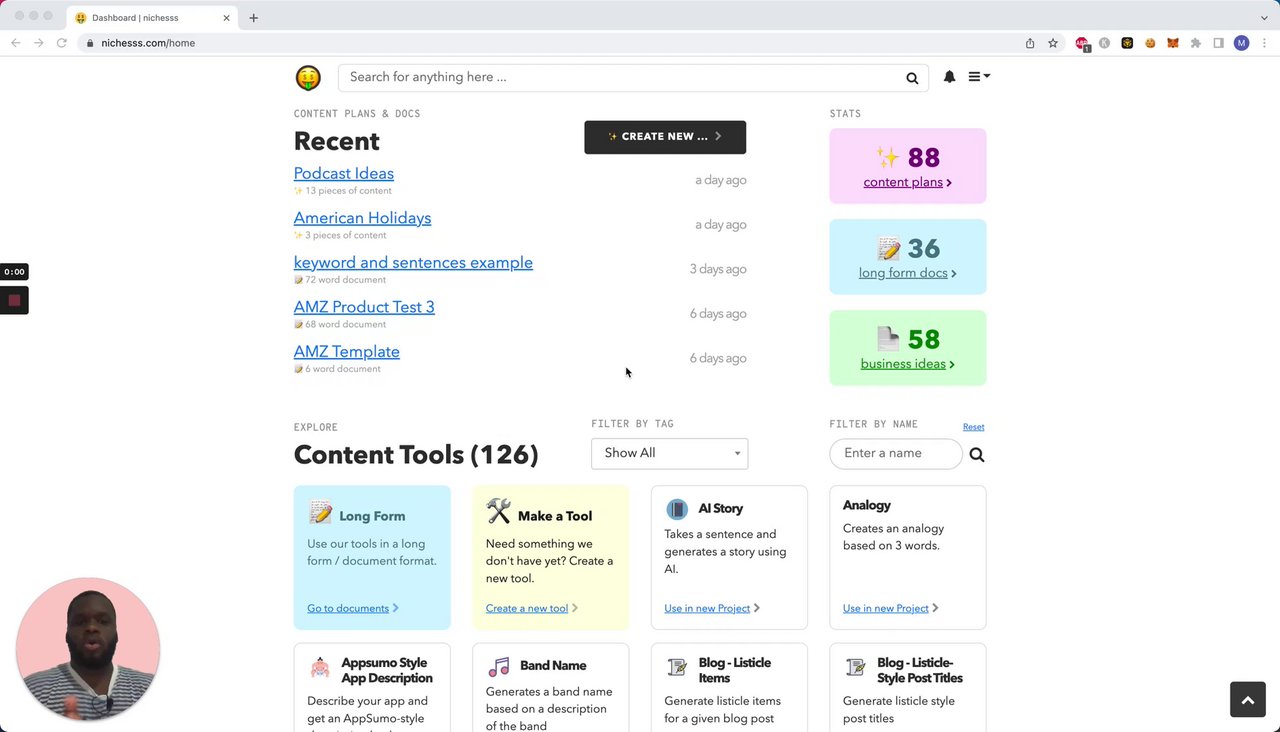Viewport: 1280px width, 732px height.
Task: Open the AMZ Template document
Action: (x=347, y=351)
